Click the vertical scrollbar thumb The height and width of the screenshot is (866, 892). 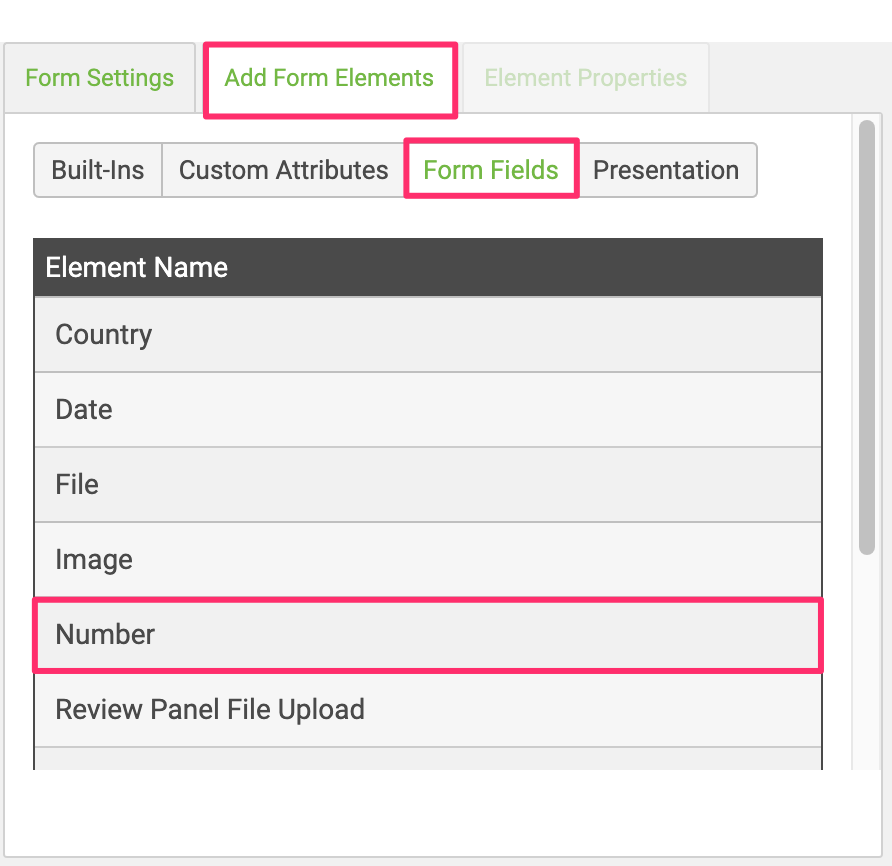[x=866, y=337]
